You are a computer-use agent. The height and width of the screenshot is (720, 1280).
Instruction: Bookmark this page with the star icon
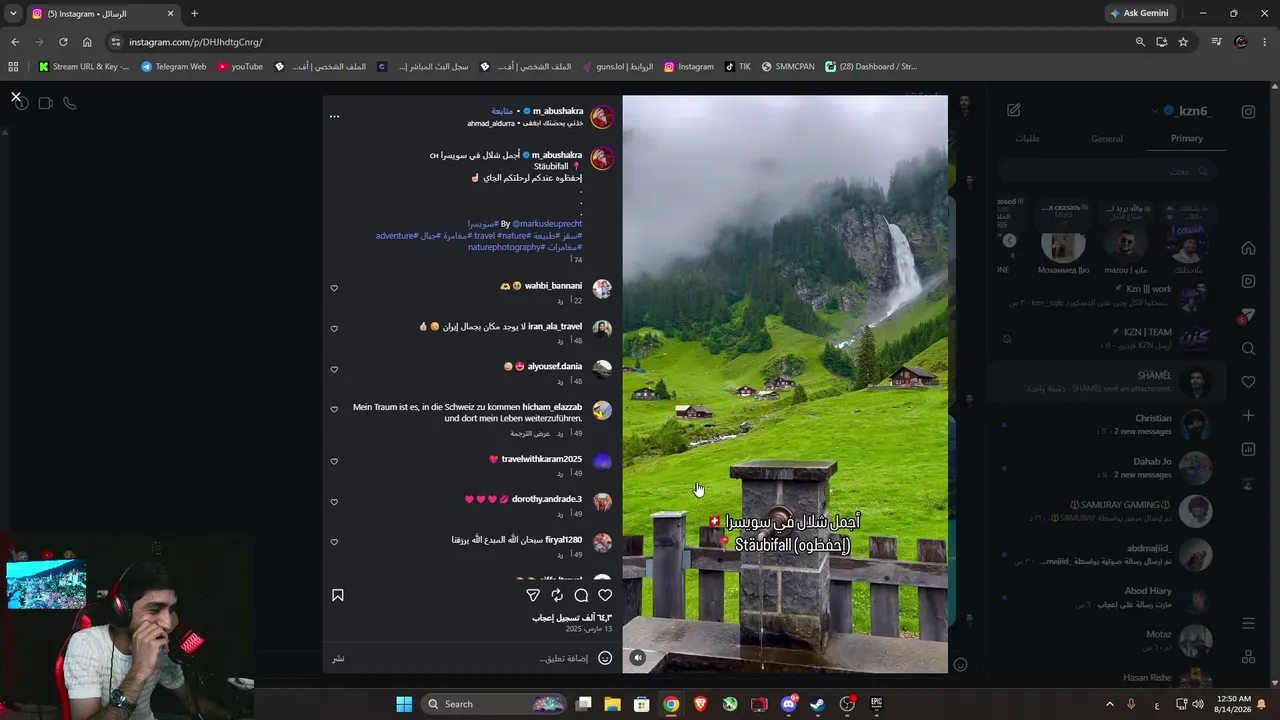[x=1183, y=42]
